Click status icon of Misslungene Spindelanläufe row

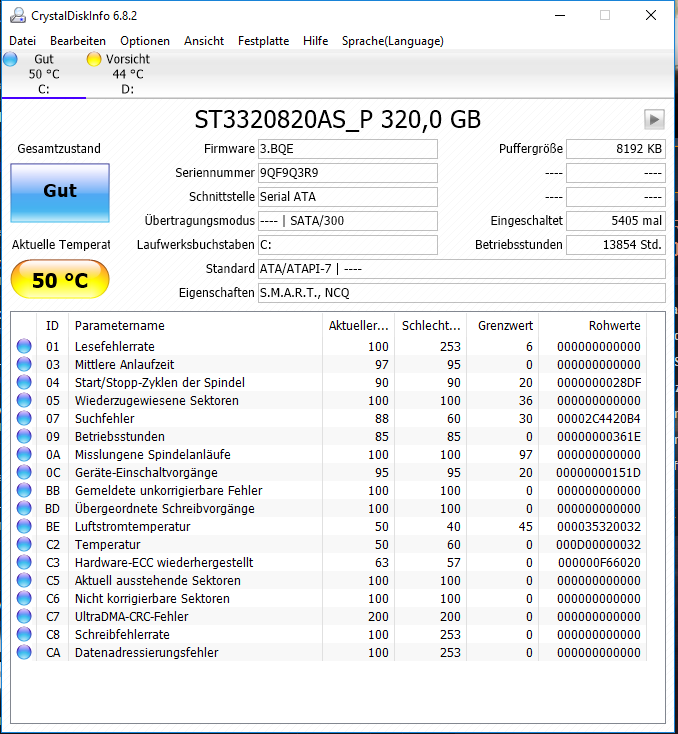pyautogui.click(x=24, y=454)
